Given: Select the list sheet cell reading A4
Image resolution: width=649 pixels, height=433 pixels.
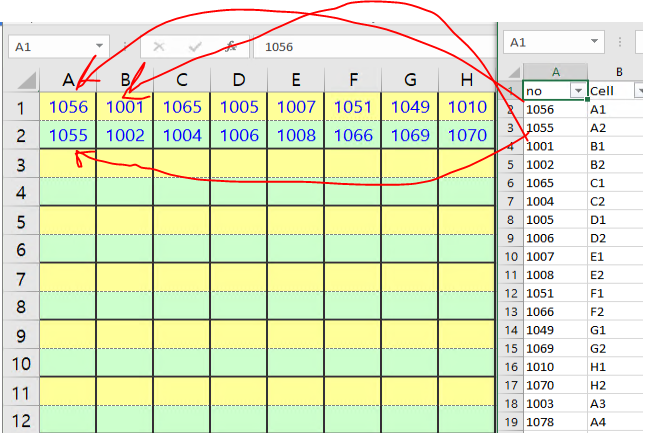Looking at the screenshot, I should [x=616, y=422].
